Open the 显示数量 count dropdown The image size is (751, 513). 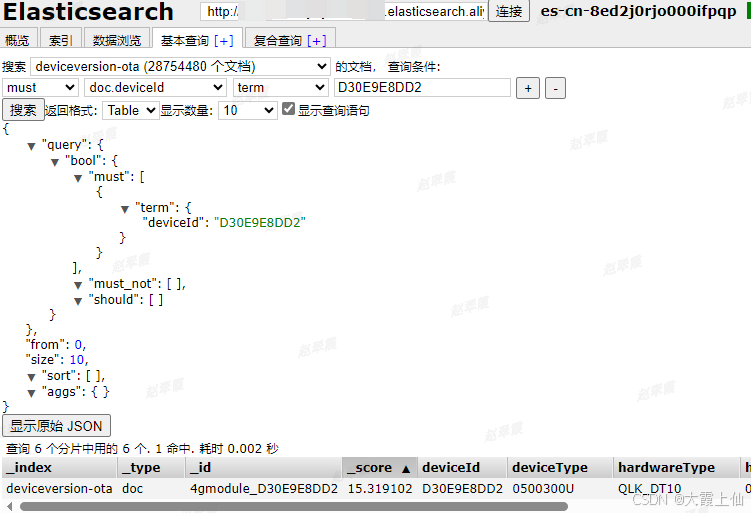[248, 111]
